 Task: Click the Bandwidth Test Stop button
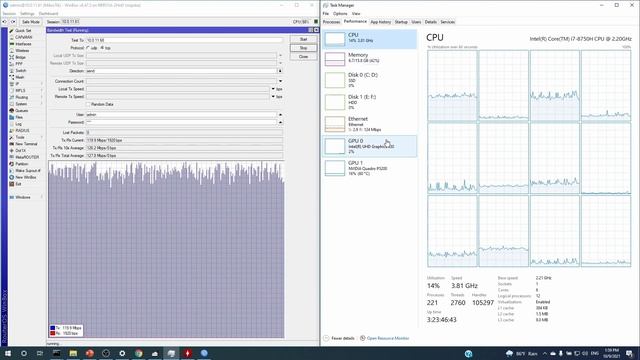(x=303, y=48)
